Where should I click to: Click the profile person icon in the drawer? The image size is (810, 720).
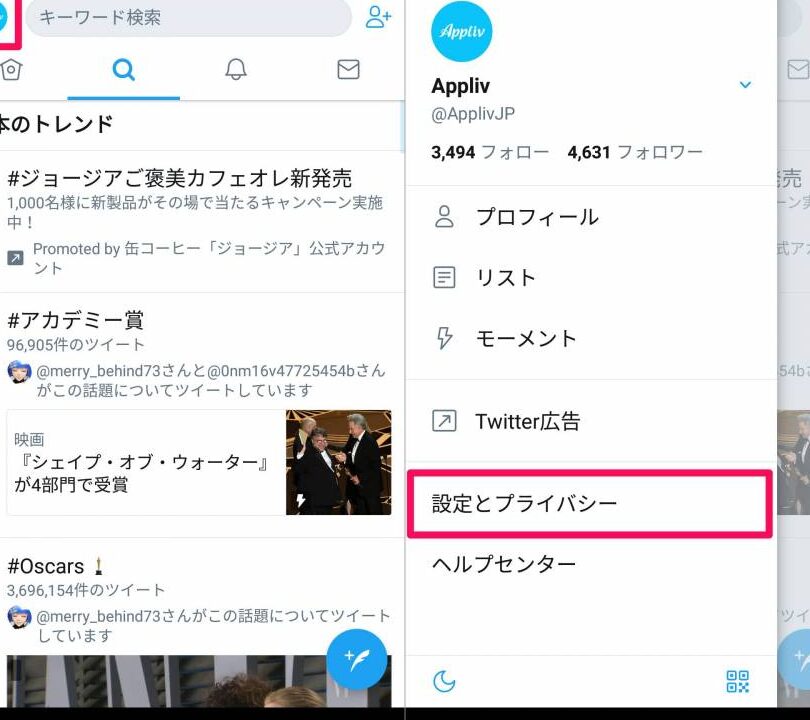tap(444, 217)
